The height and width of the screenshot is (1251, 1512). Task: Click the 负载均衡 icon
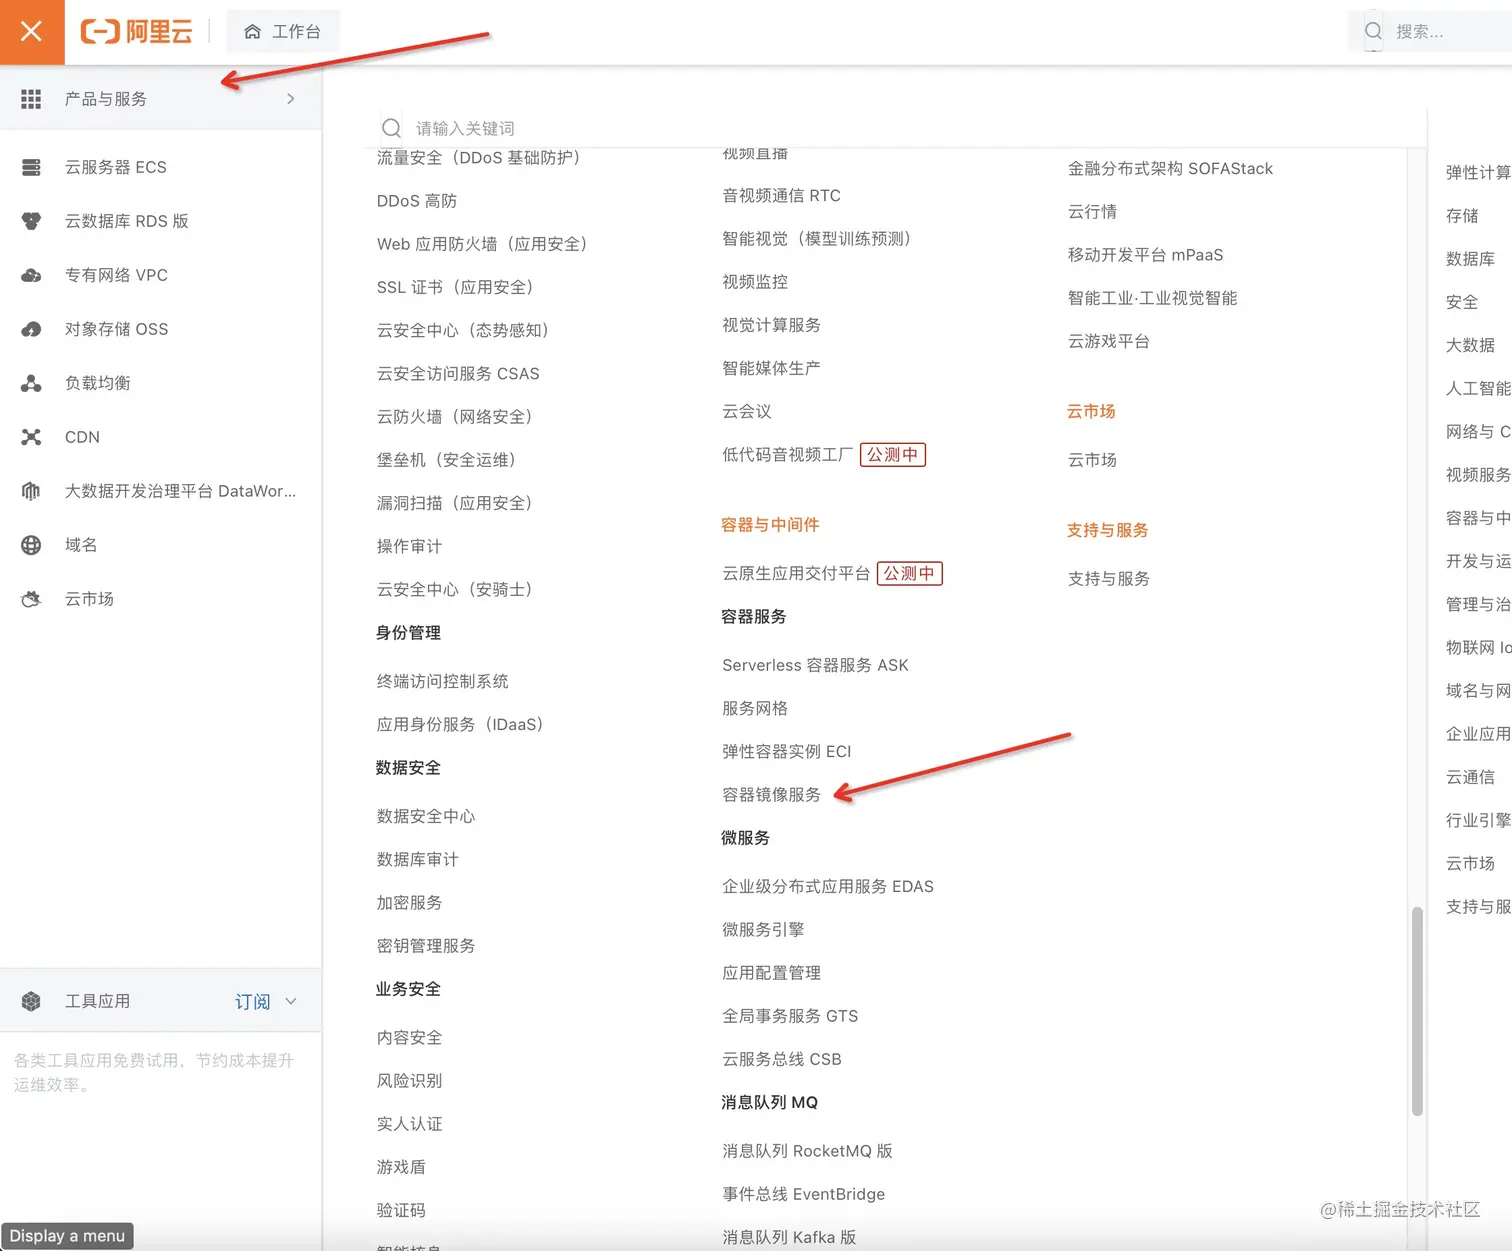tap(31, 383)
